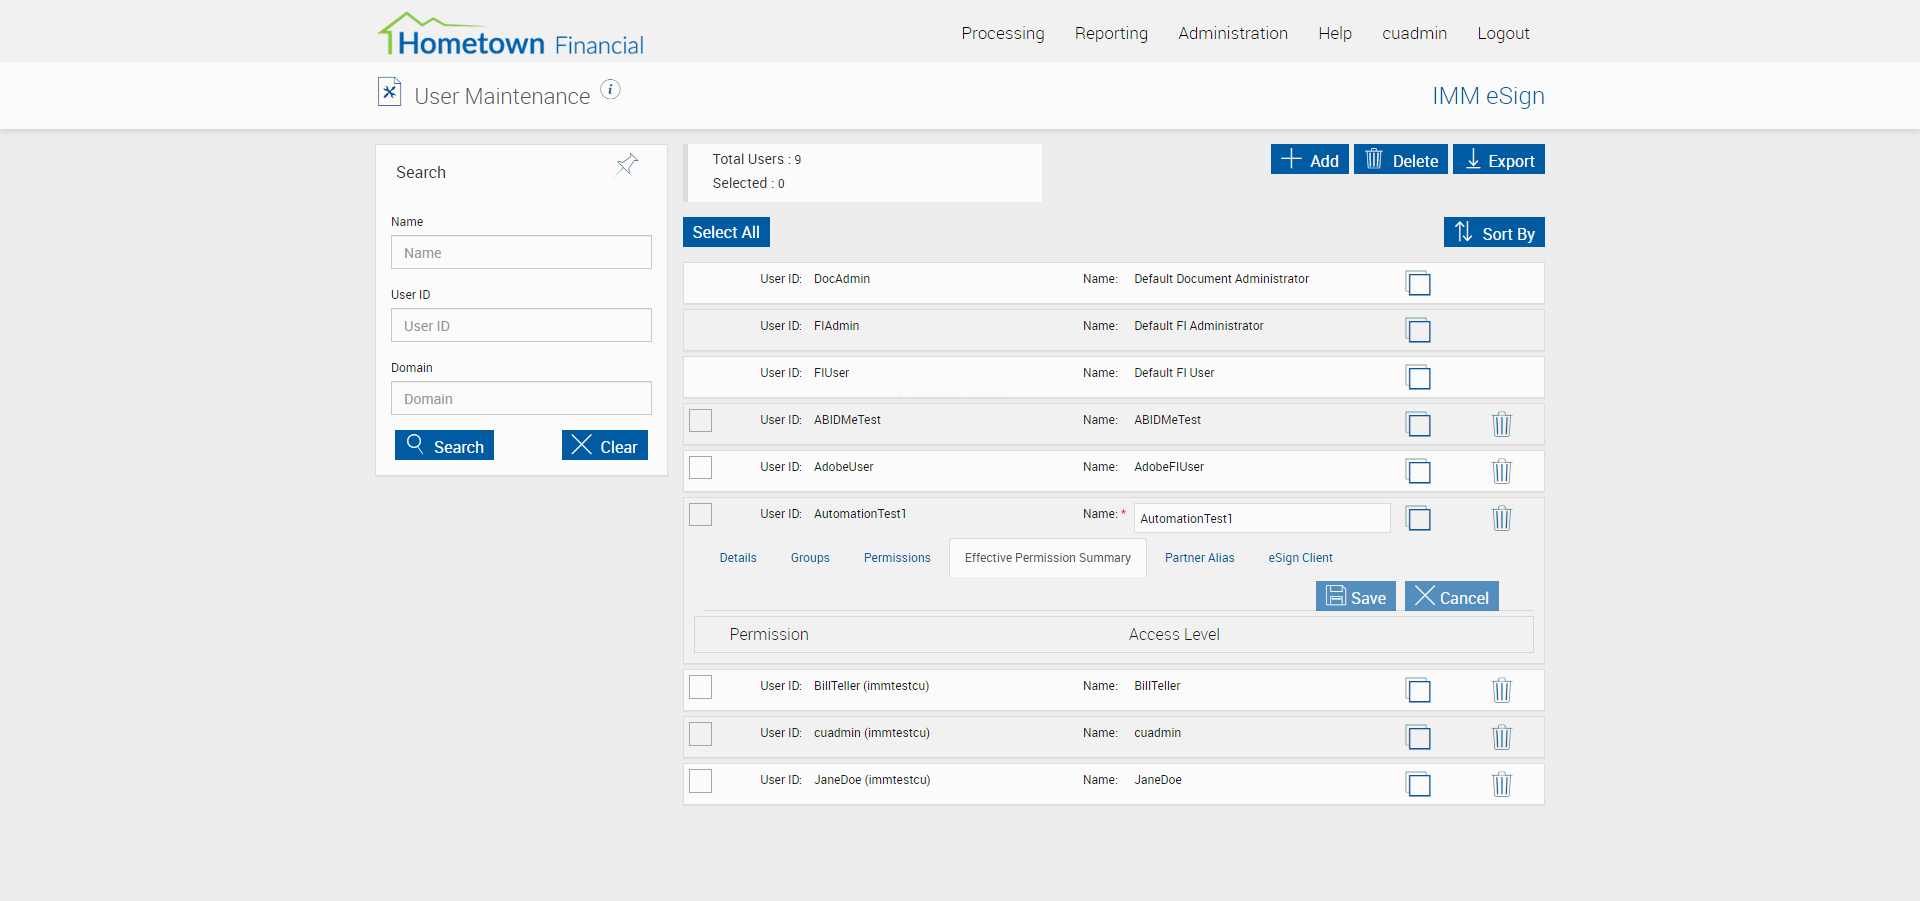
Task: Toggle the BillTeller row checkbox
Action: (701, 686)
